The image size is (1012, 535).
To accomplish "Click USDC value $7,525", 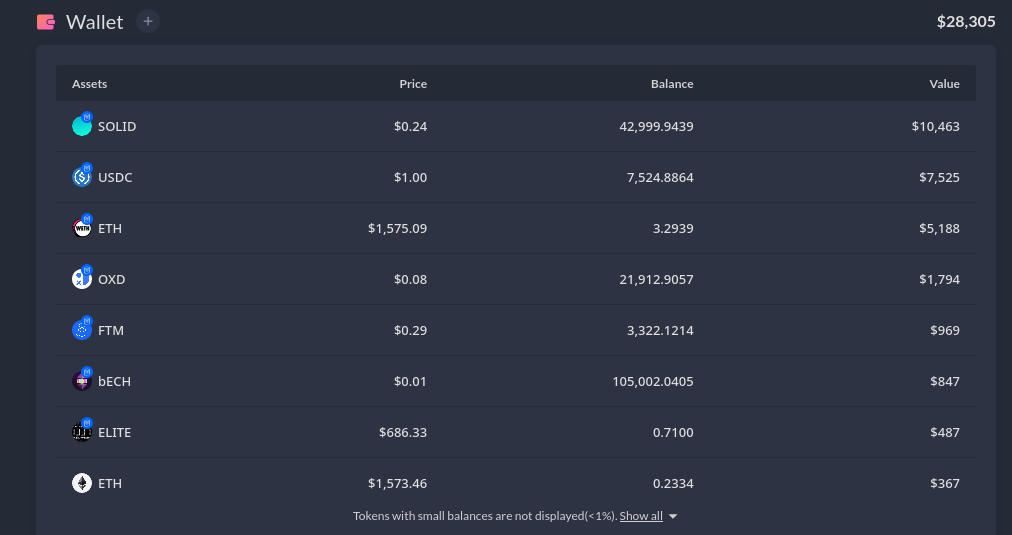I will 940,177.
